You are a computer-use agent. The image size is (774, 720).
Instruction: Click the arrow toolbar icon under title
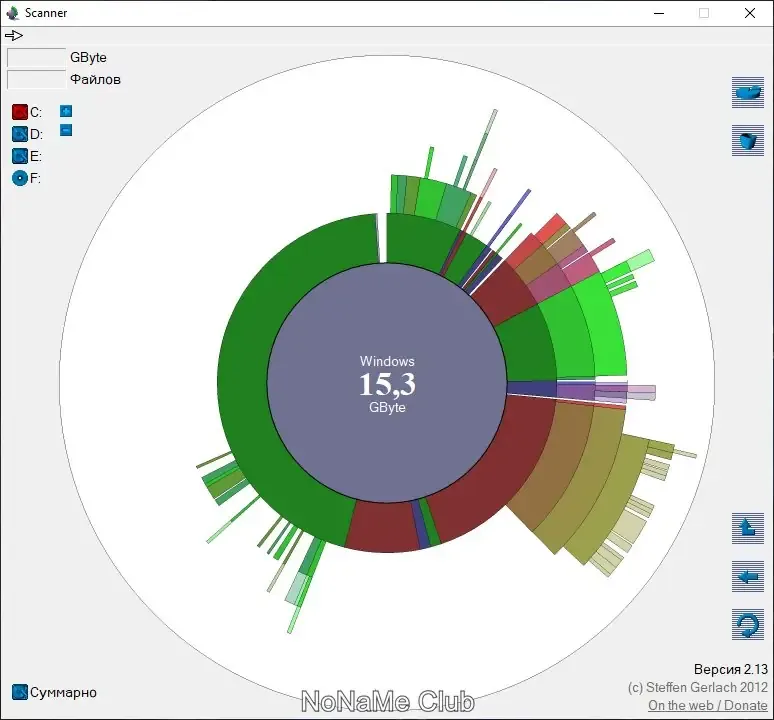tap(14, 35)
